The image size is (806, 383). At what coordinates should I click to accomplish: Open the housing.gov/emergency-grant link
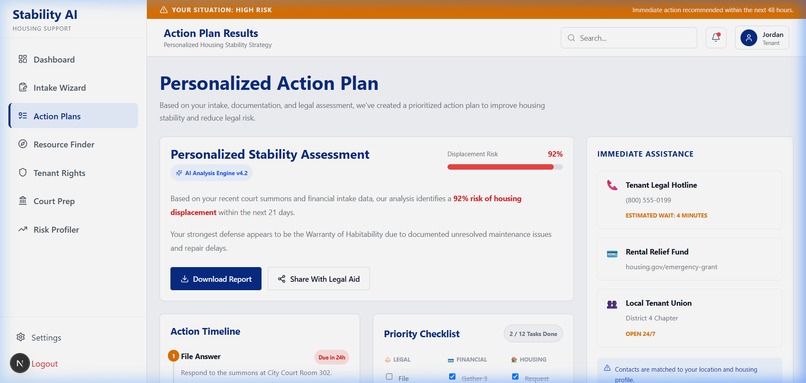pyautogui.click(x=671, y=267)
